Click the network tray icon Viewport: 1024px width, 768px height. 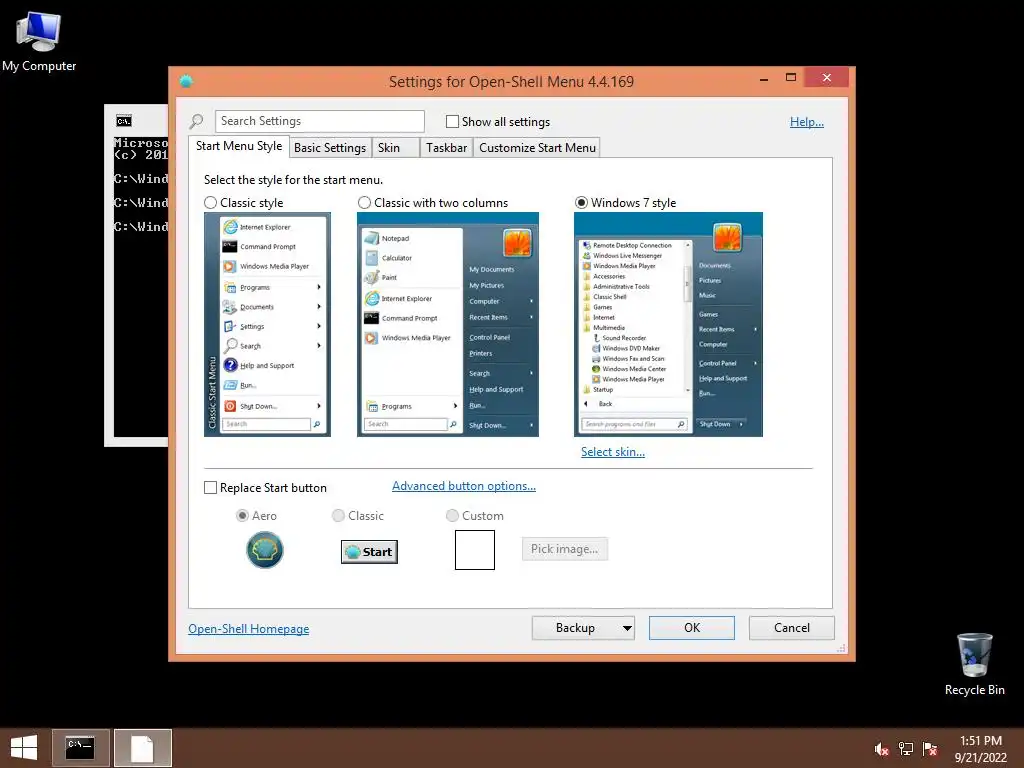click(906, 749)
